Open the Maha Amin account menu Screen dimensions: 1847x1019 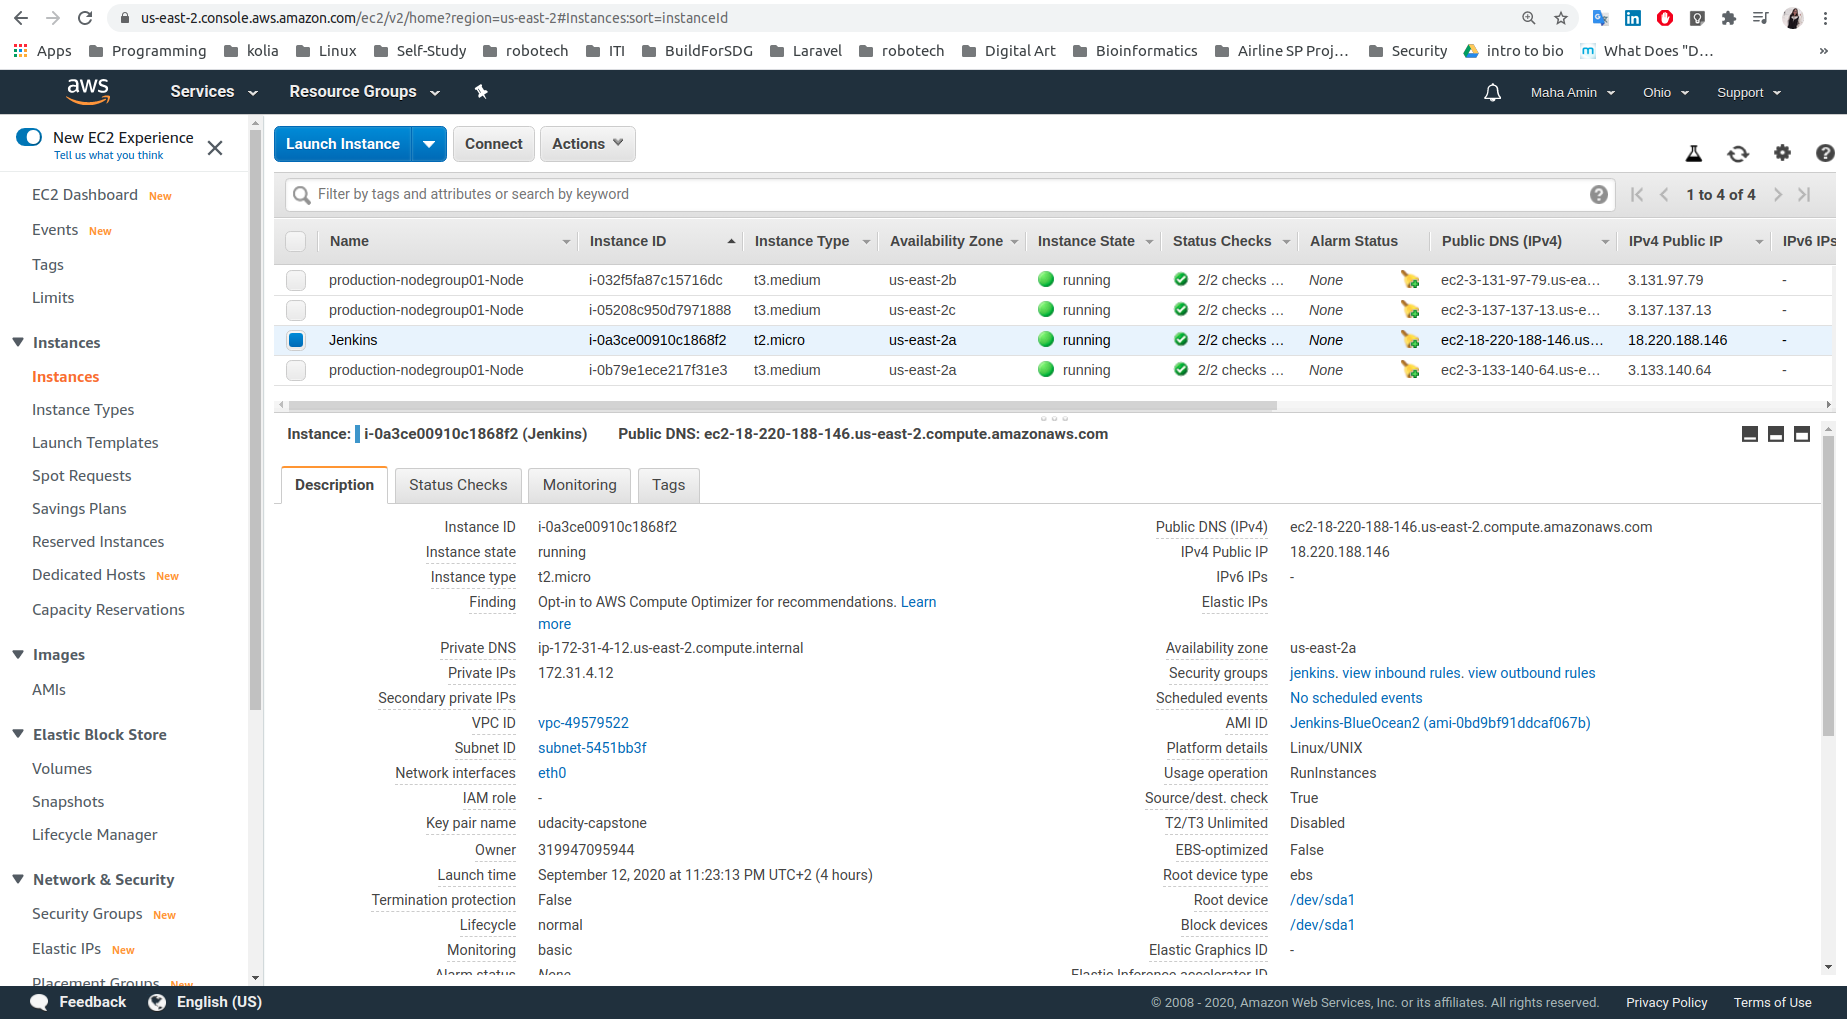point(1573,92)
